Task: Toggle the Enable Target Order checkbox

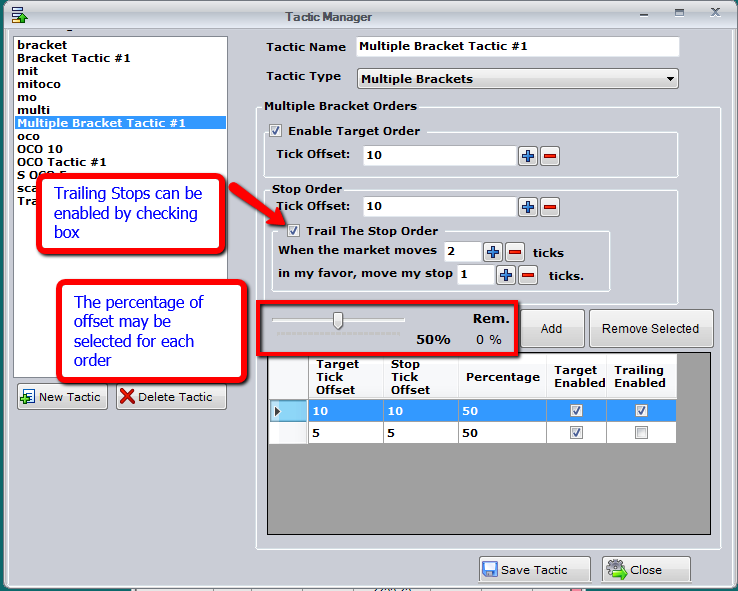Action: (276, 131)
